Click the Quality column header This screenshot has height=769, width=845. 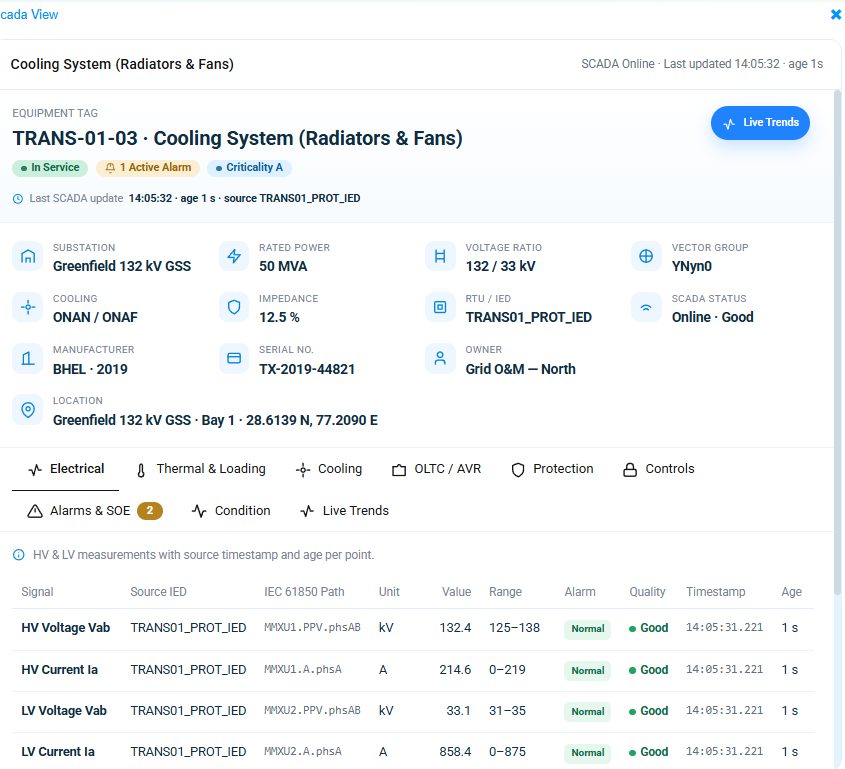[x=647, y=592]
